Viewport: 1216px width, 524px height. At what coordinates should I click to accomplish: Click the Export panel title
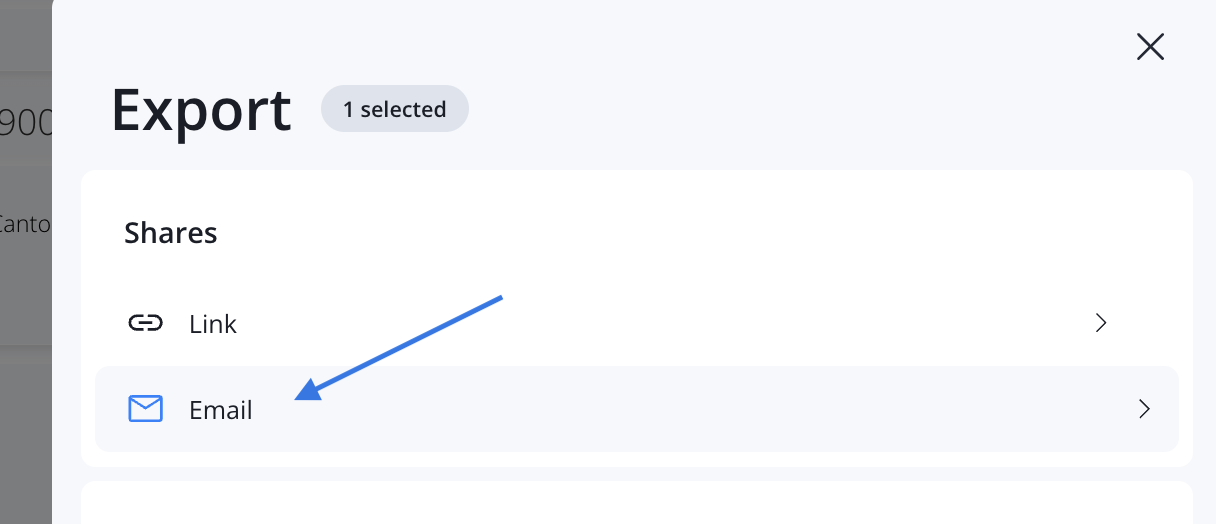tap(201, 110)
